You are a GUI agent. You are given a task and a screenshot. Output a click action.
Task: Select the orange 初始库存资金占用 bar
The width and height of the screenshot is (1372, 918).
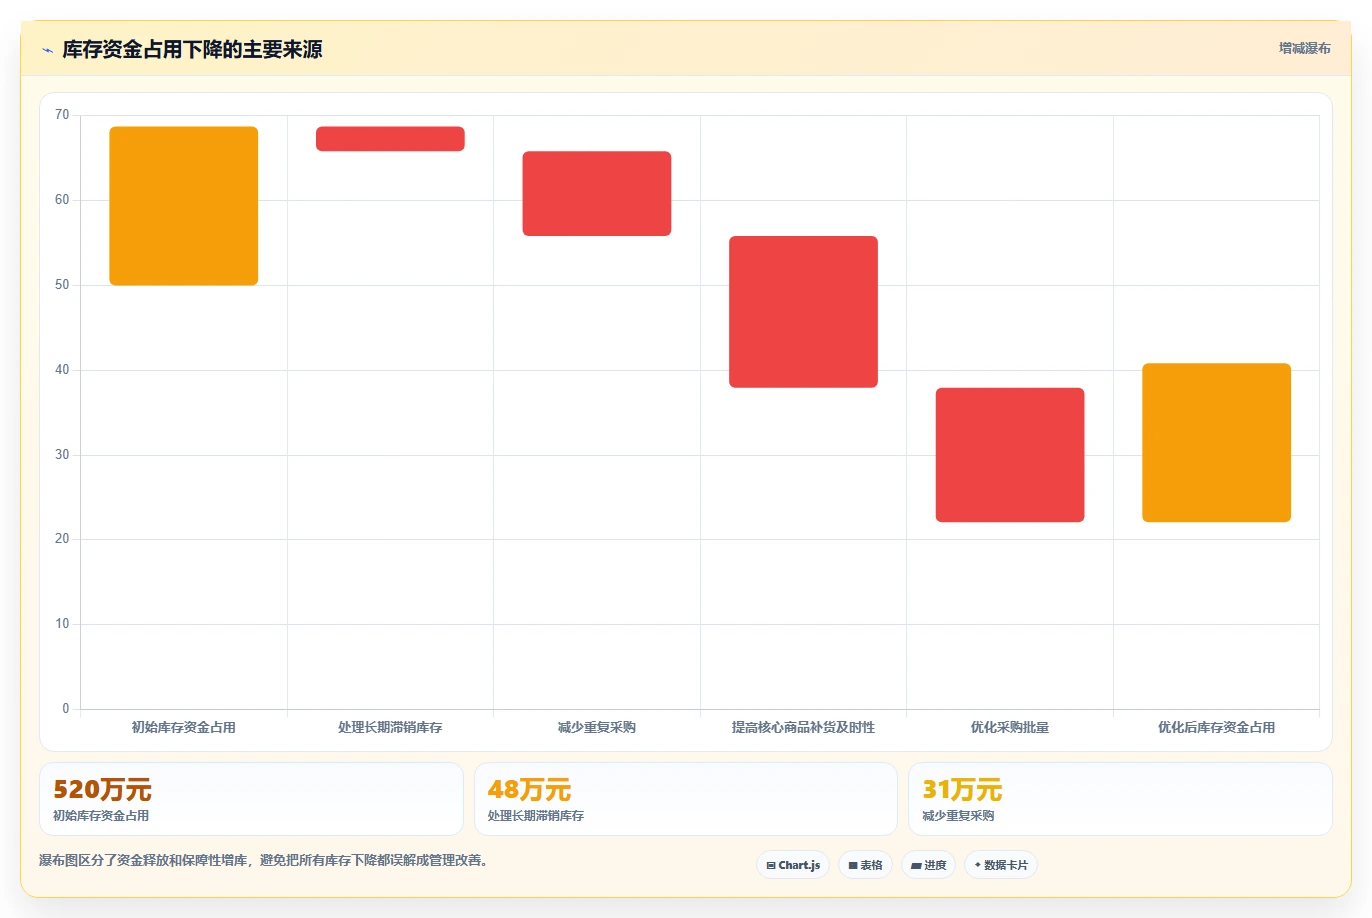(x=184, y=206)
